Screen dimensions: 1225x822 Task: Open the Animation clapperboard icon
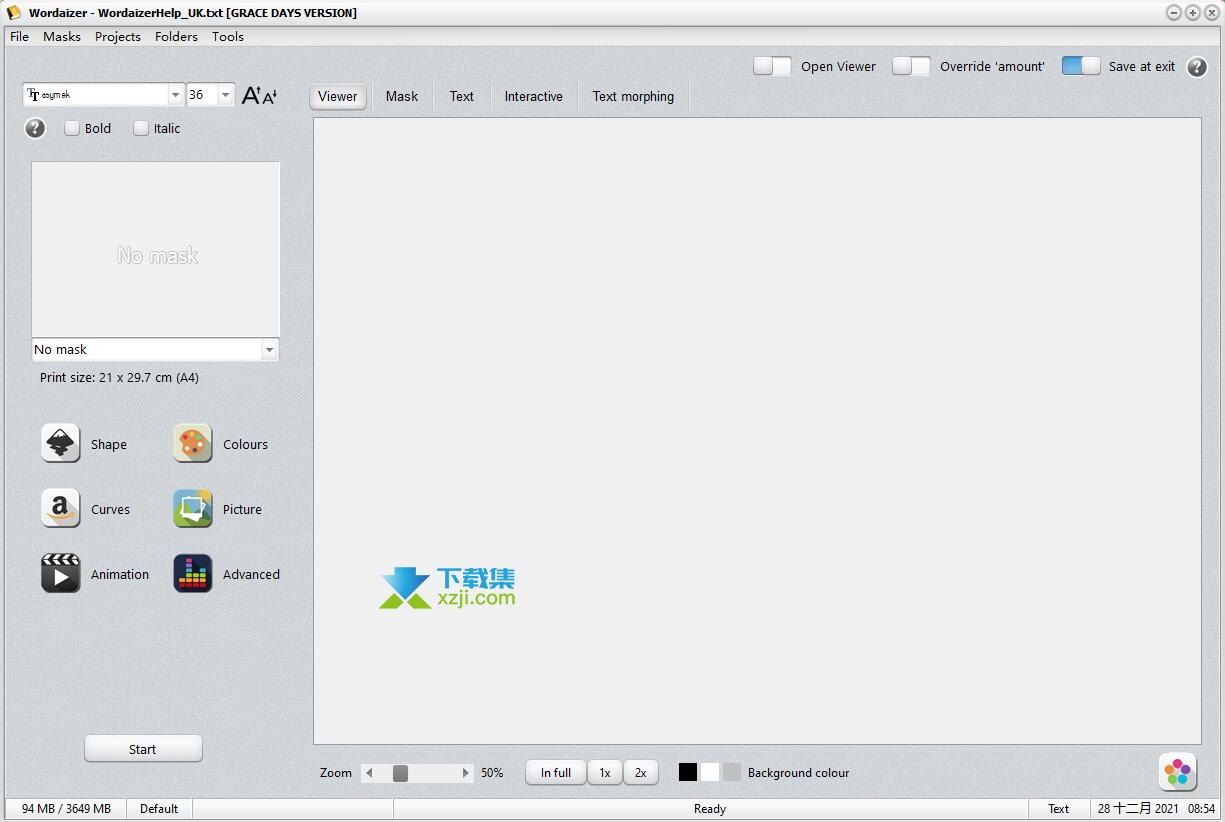(x=61, y=573)
